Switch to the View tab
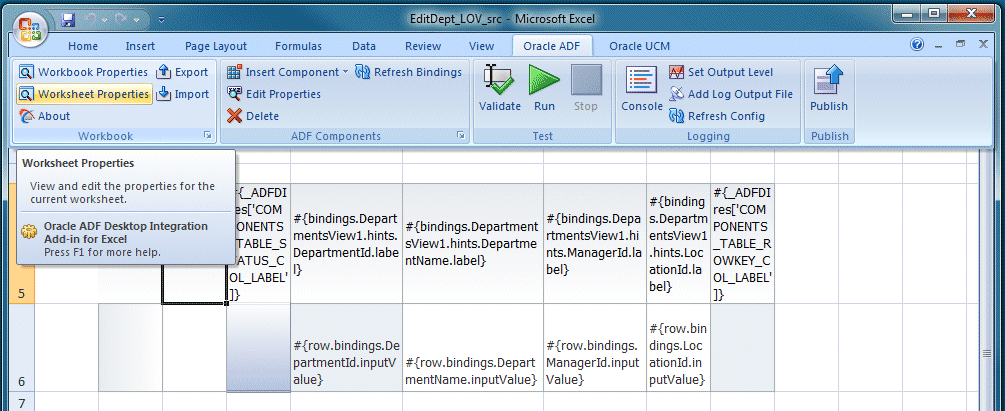The height and width of the screenshot is (411, 1005). tap(481, 46)
